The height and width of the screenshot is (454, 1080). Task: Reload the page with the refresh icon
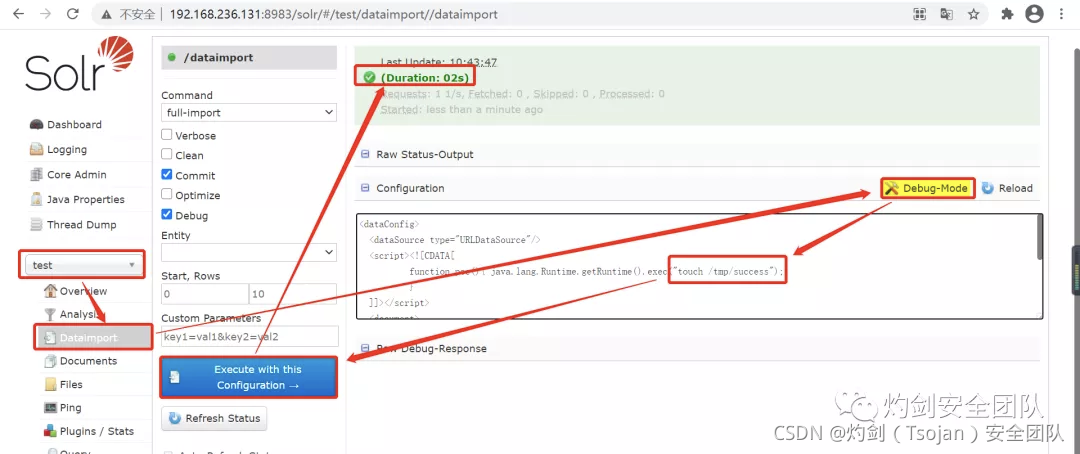(x=74, y=14)
